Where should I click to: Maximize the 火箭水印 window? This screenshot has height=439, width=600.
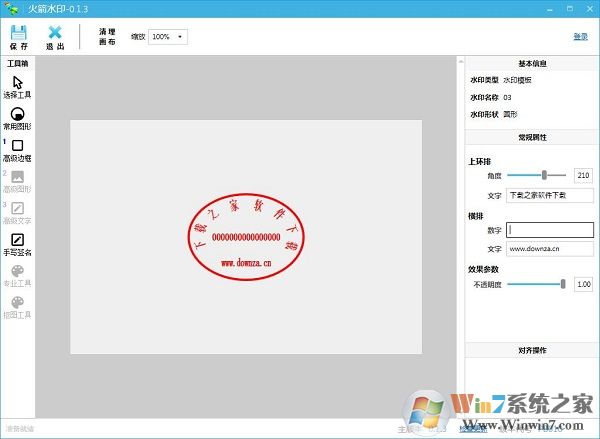click(570, 8)
